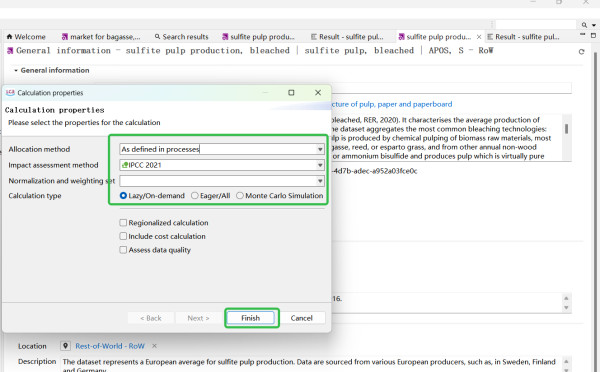
Task: Click Cancel in the Calculation properties dialog
Action: point(301,318)
